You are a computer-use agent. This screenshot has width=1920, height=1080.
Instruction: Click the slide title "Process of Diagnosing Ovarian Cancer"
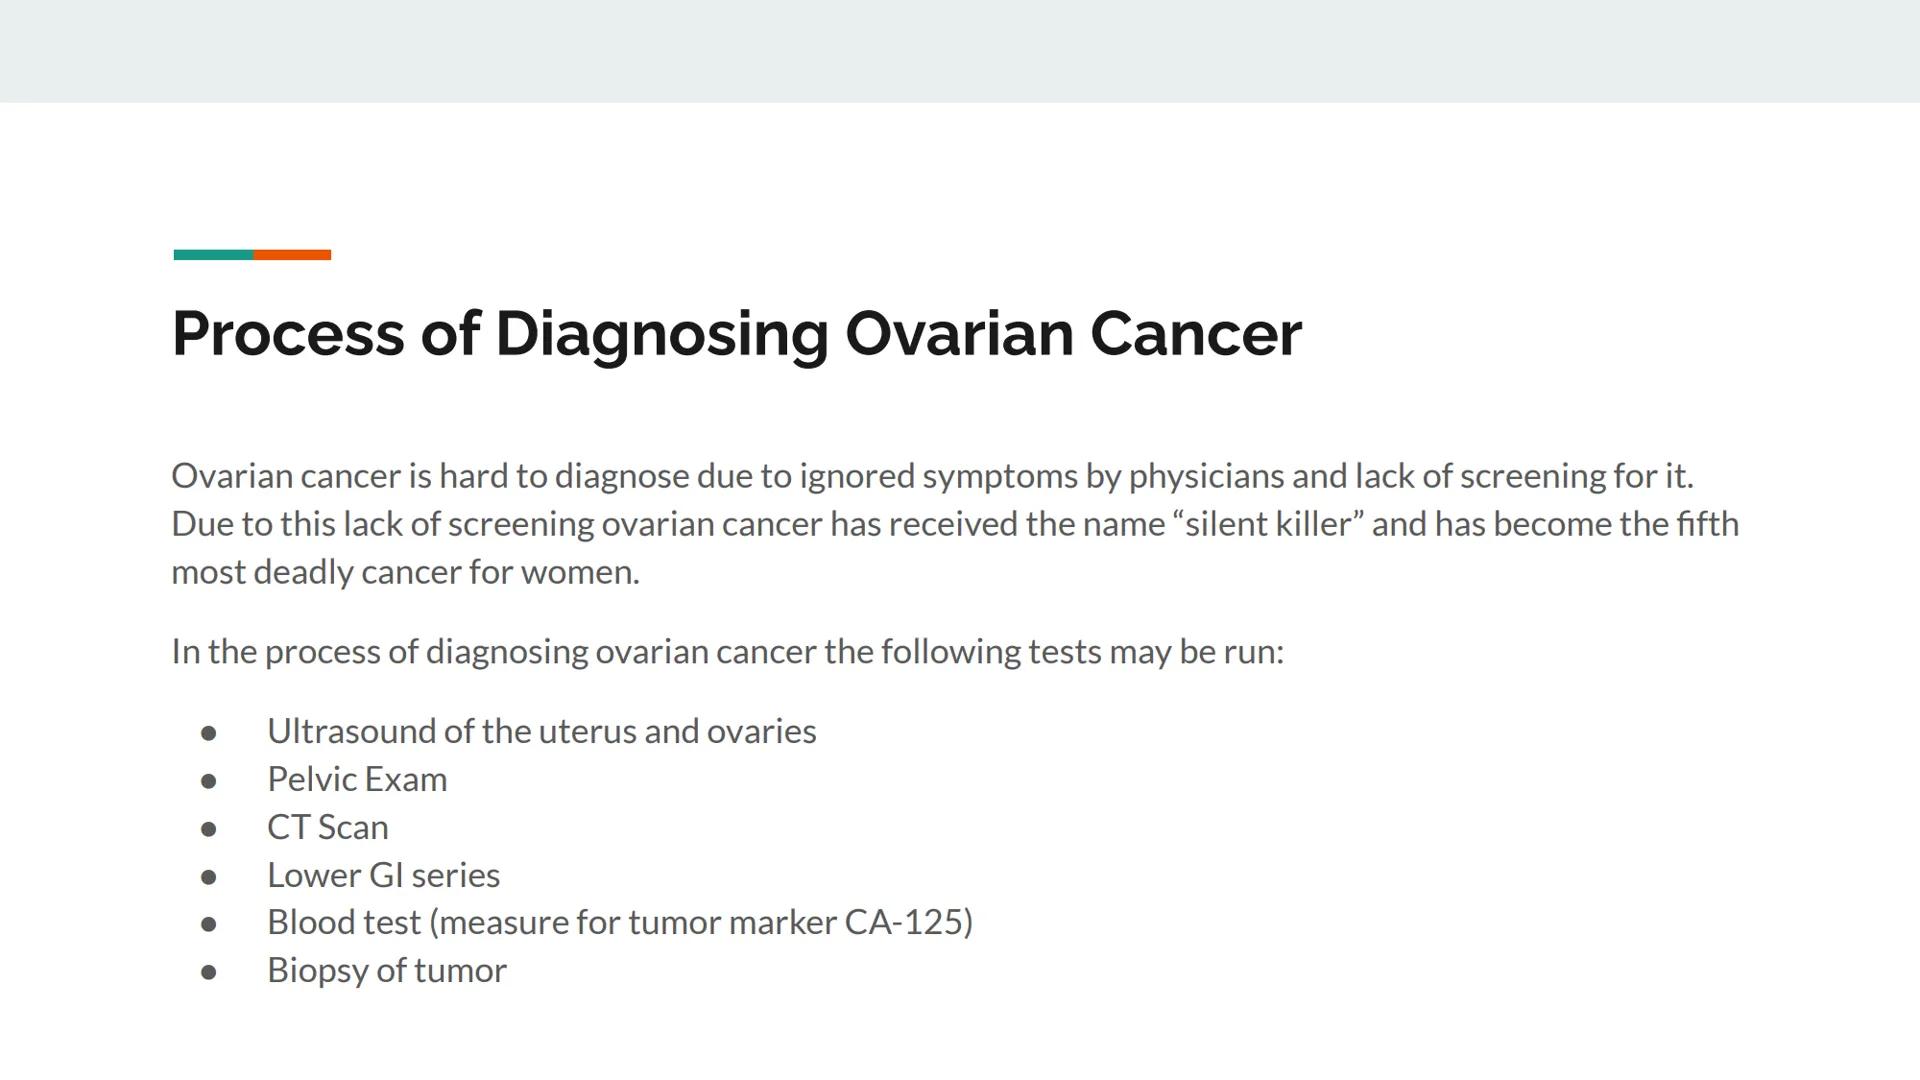pos(736,333)
